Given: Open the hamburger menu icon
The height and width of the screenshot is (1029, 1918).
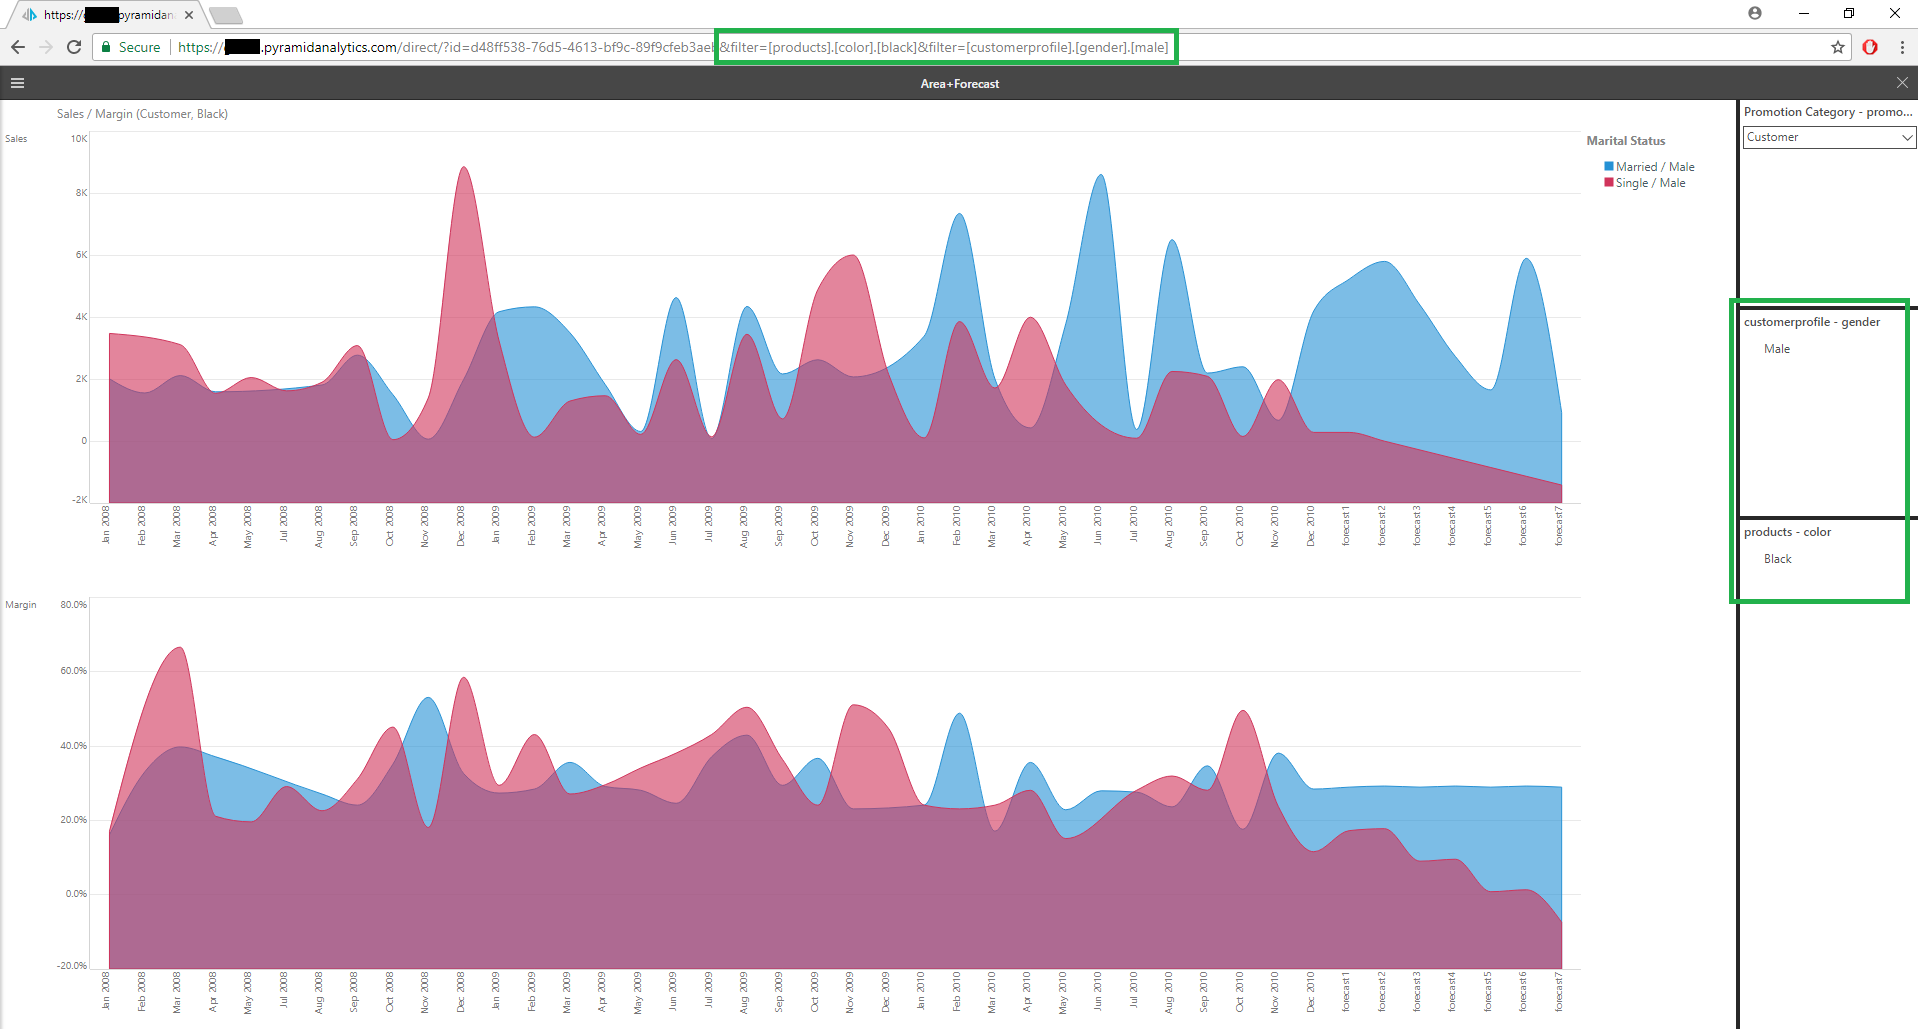Looking at the screenshot, I should click(x=17, y=83).
